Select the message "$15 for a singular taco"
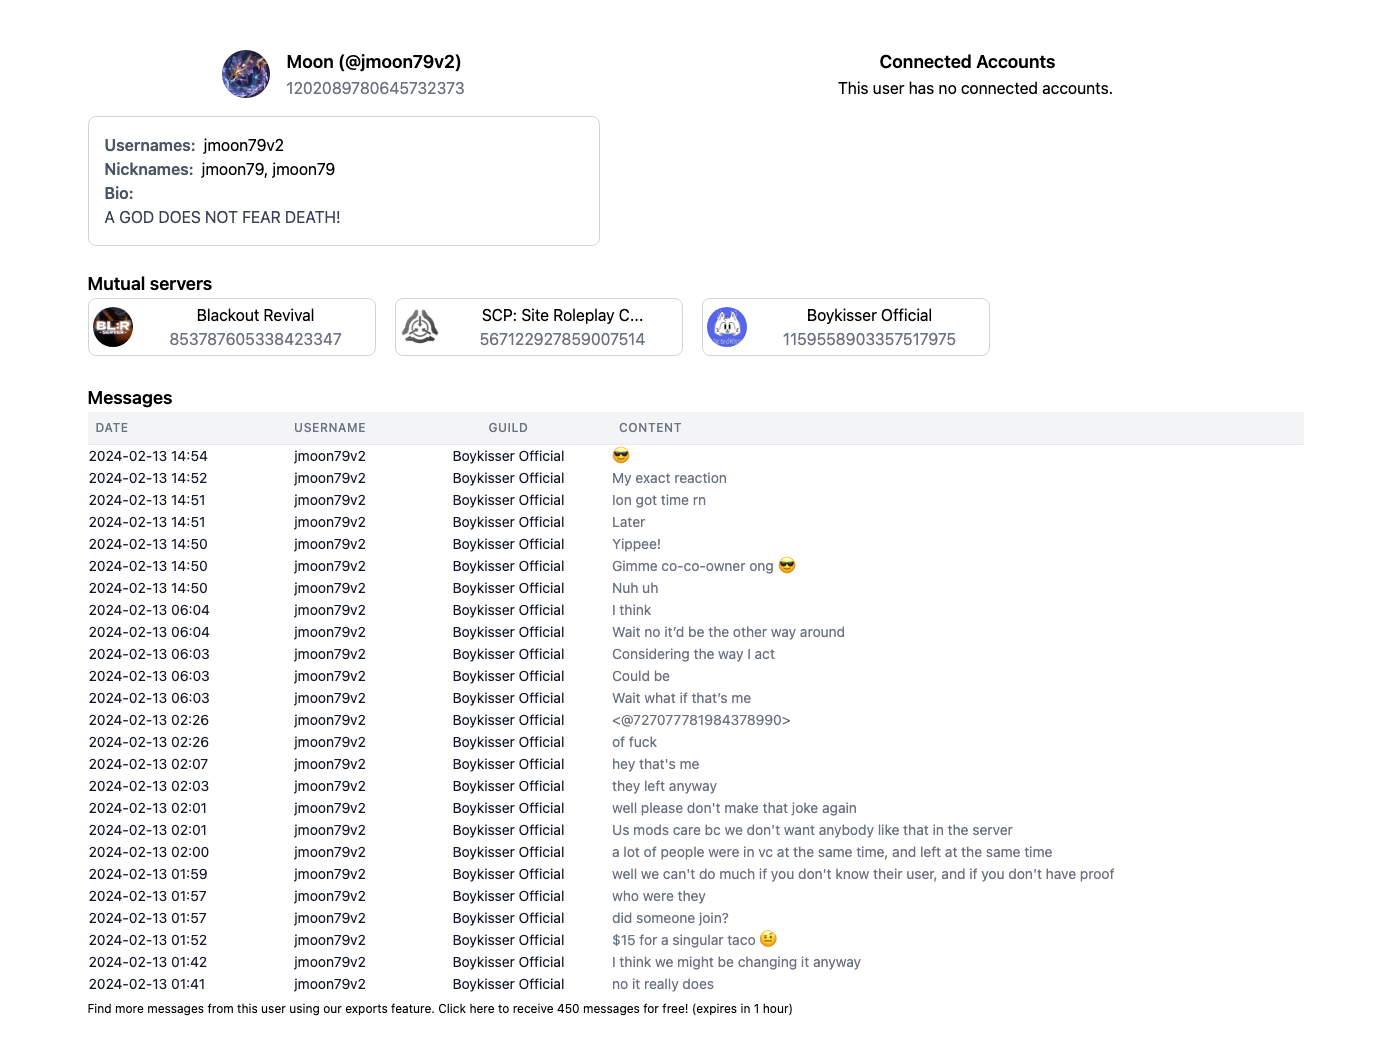The width and height of the screenshot is (1376, 1051). point(684,940)
